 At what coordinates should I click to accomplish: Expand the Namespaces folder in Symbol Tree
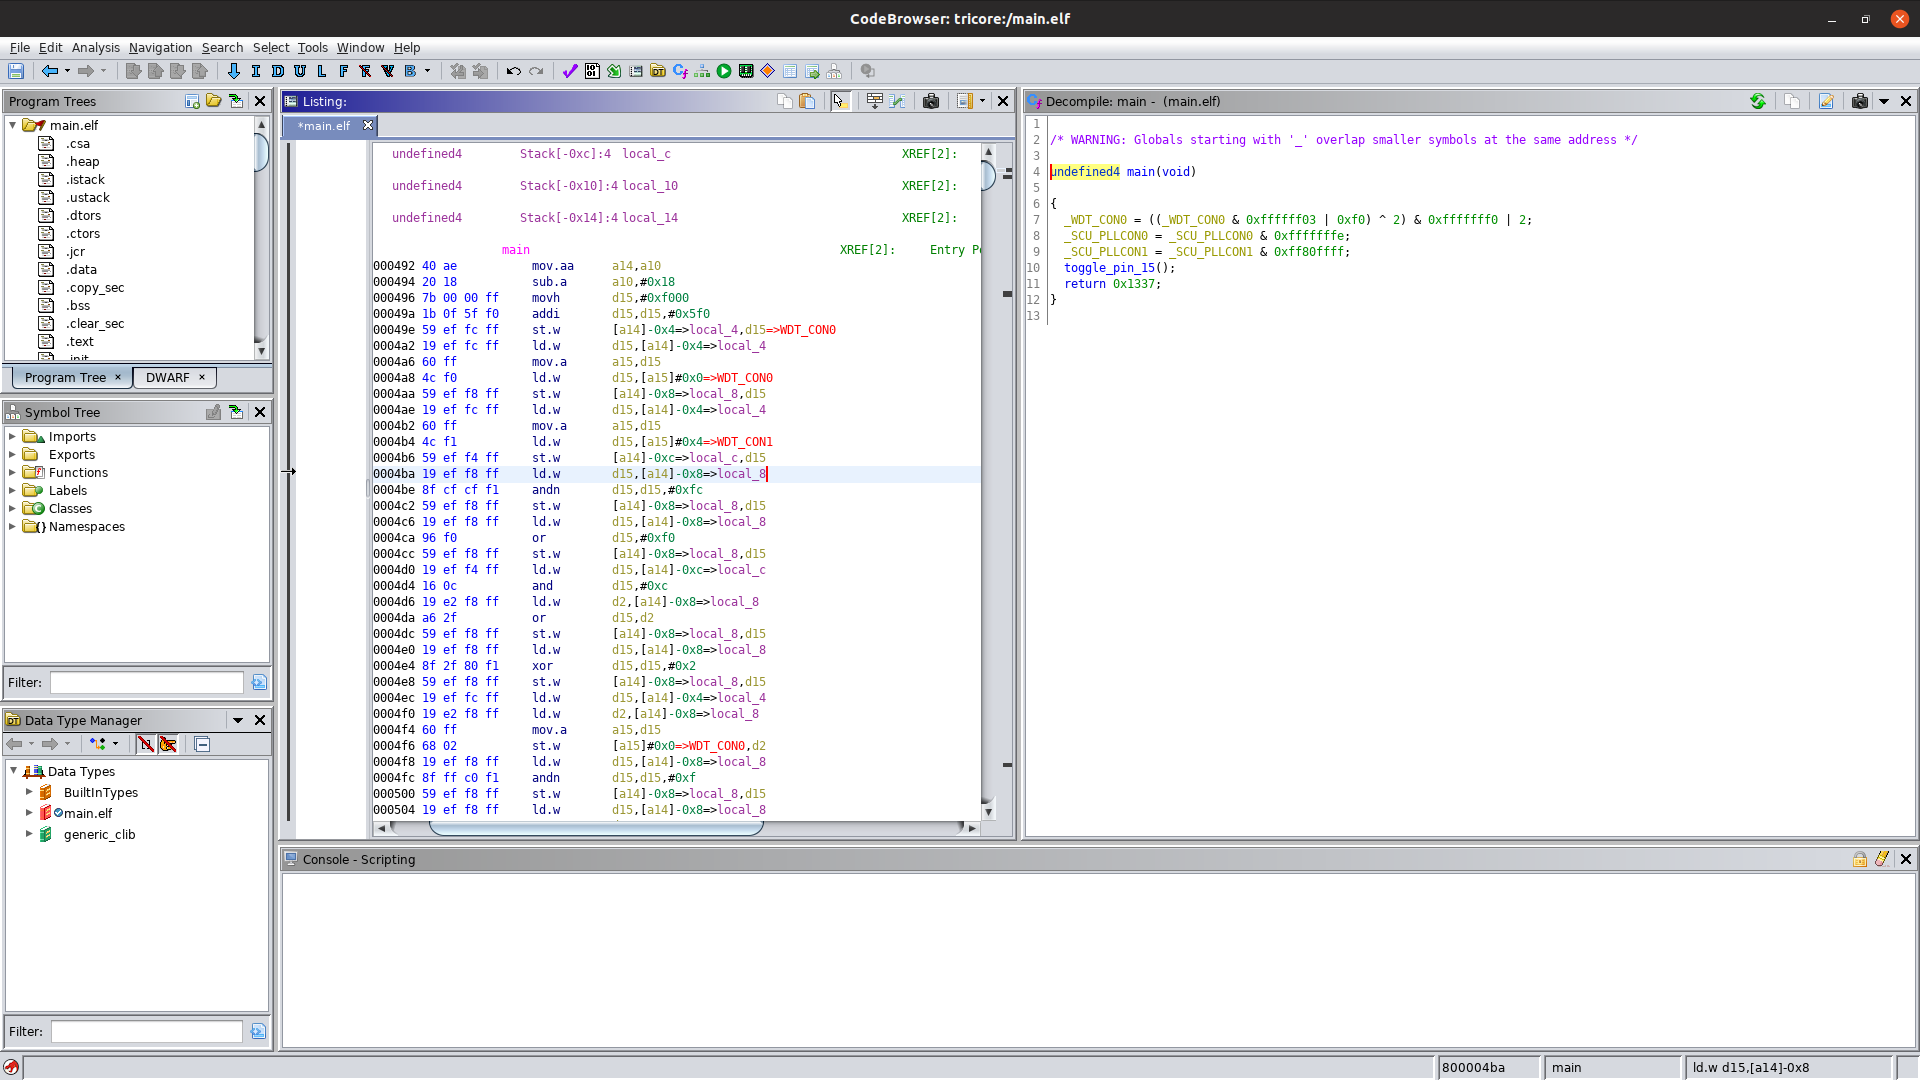tap(12, 527)
